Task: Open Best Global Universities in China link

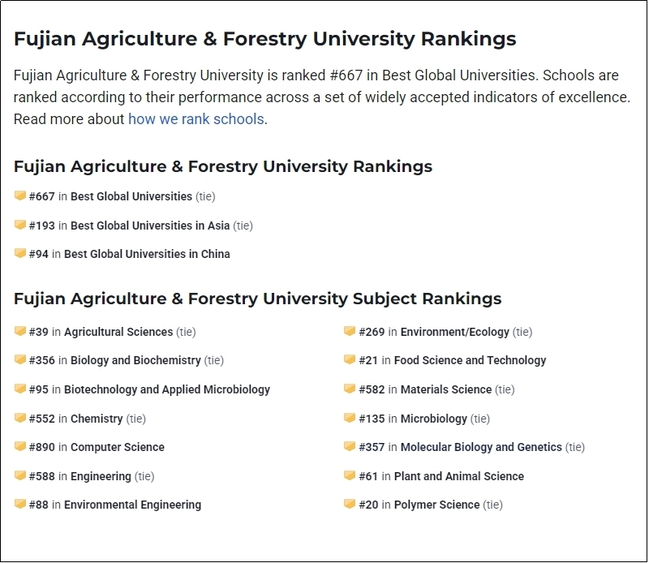Action: tap(147, 255)
